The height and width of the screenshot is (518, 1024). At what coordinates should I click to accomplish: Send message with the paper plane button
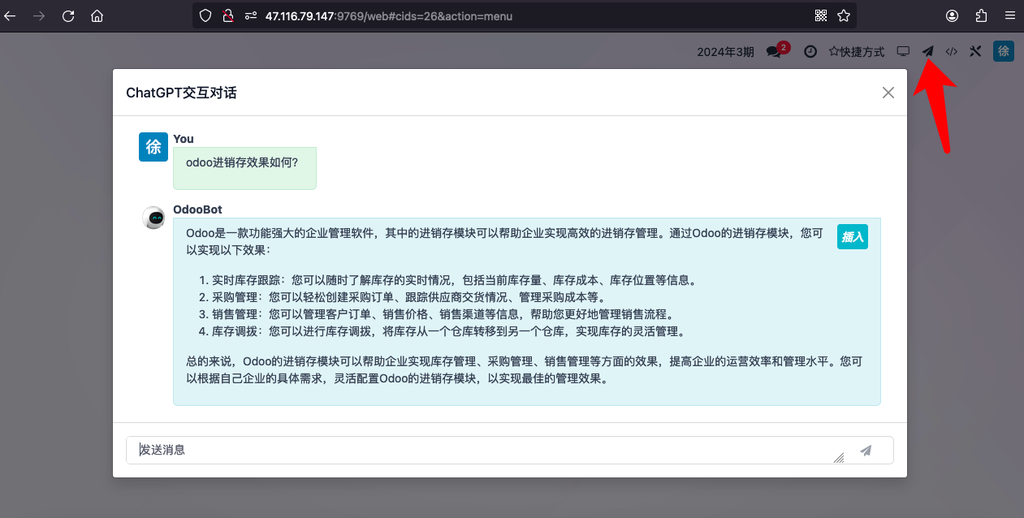click(866, 450)
